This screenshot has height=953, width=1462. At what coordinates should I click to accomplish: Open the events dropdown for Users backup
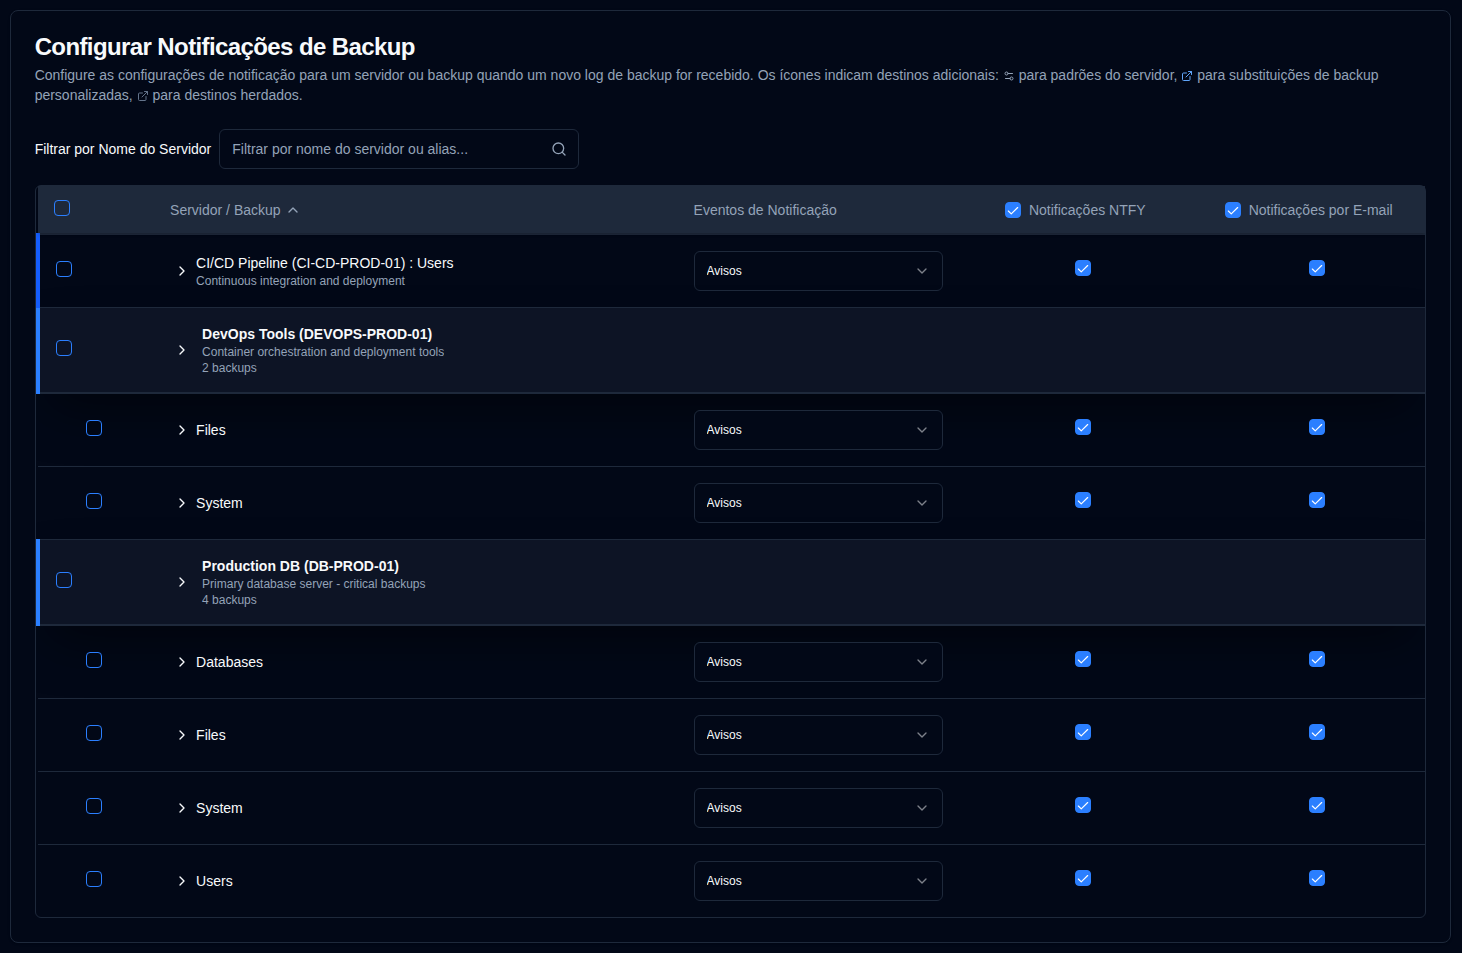(818, 881)
